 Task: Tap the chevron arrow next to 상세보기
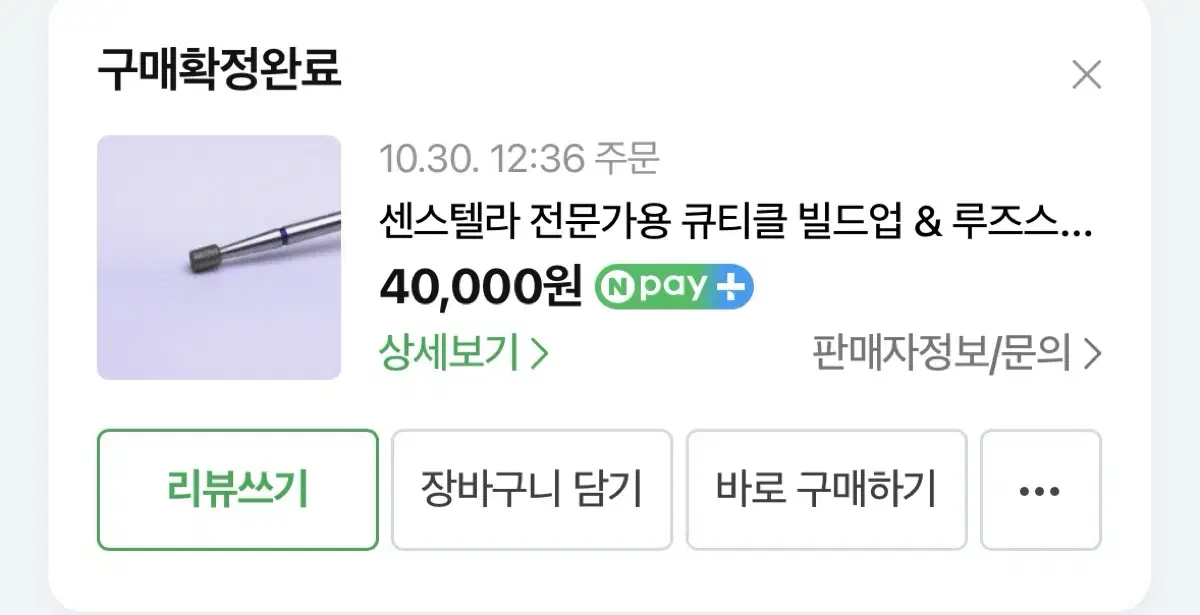click(x=539, y=353)
